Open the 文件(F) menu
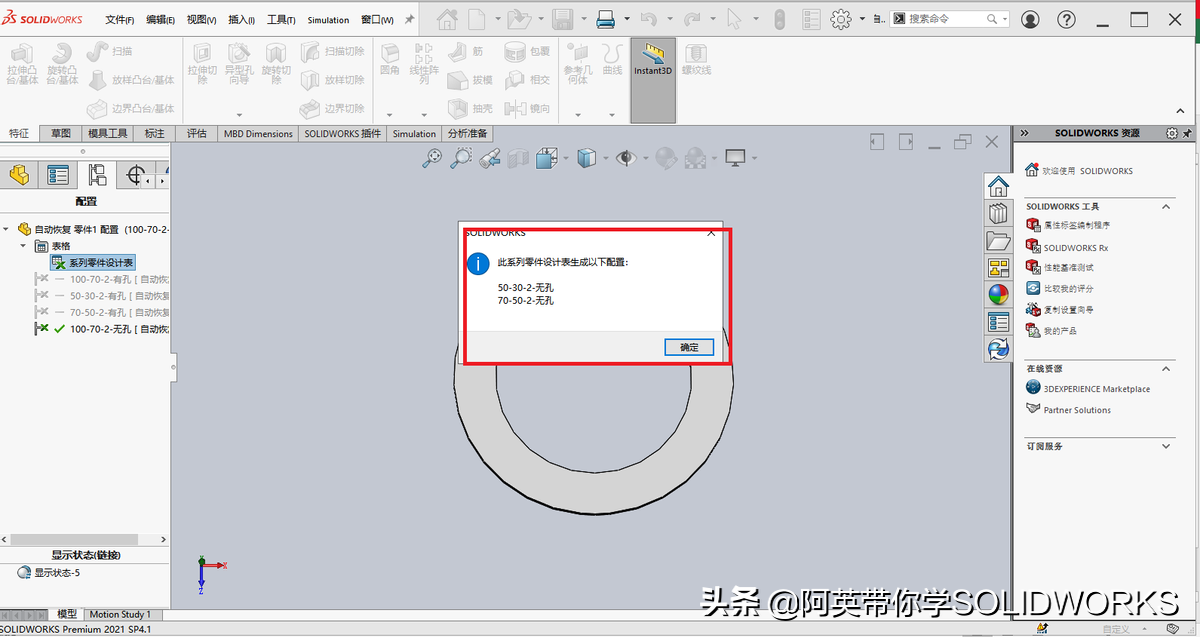 [120, 20]
